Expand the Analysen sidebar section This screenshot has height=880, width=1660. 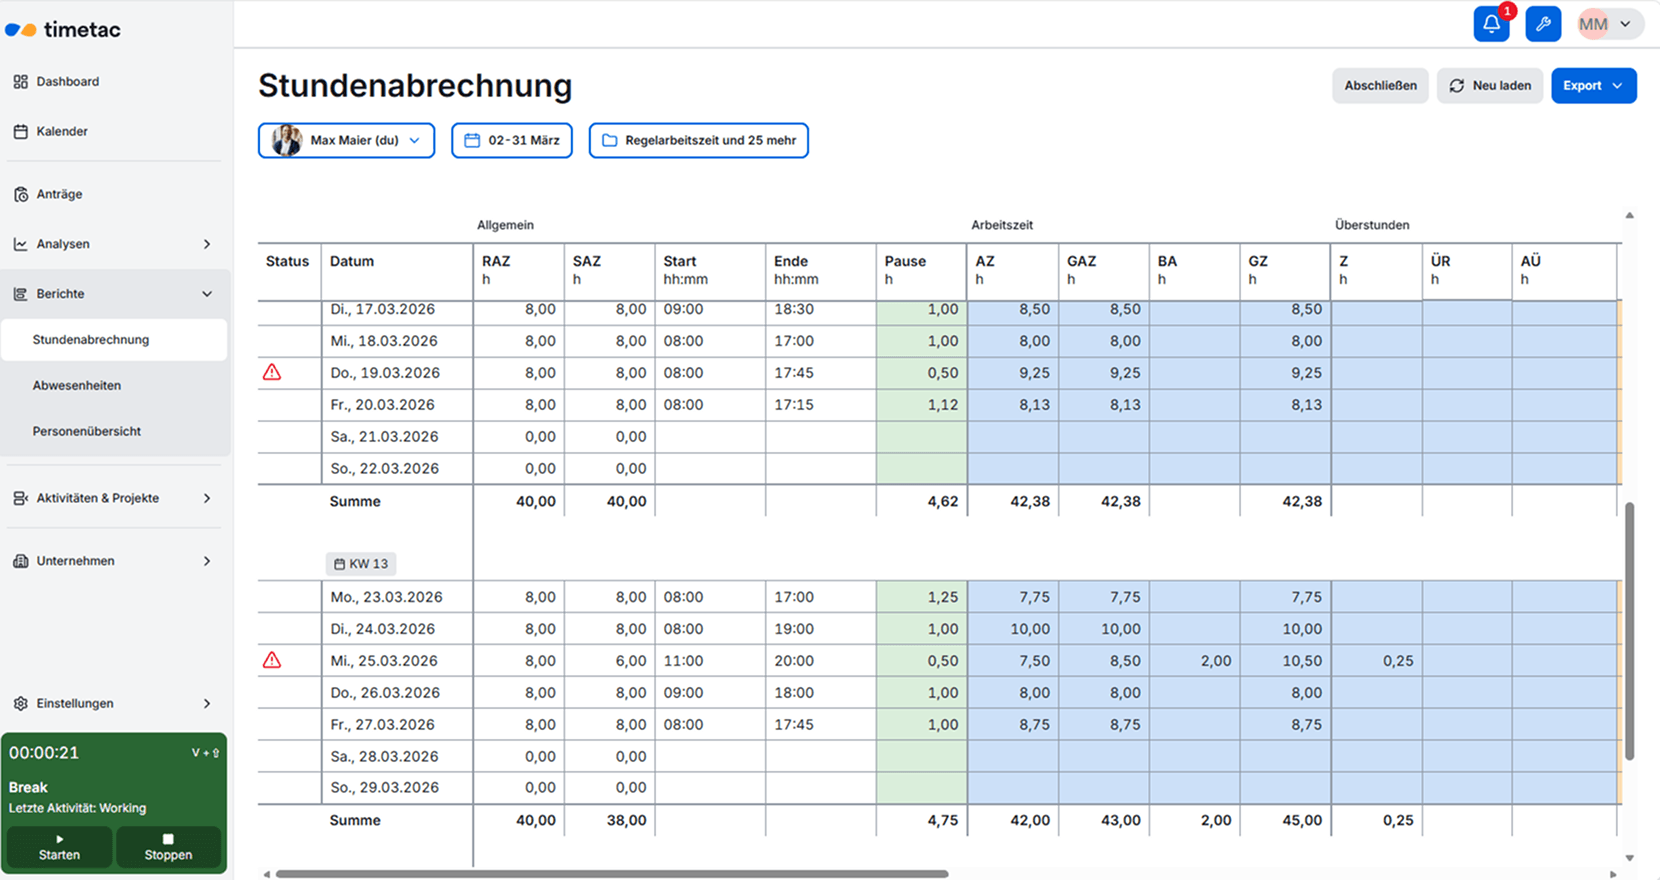(207, 244)
